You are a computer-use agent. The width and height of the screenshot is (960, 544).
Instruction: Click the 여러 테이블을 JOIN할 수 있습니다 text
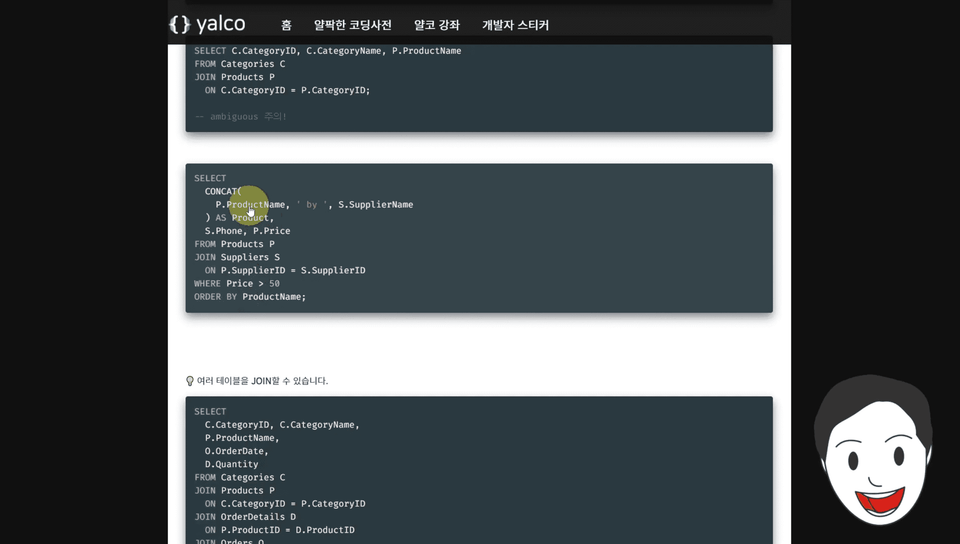point(262,381)
